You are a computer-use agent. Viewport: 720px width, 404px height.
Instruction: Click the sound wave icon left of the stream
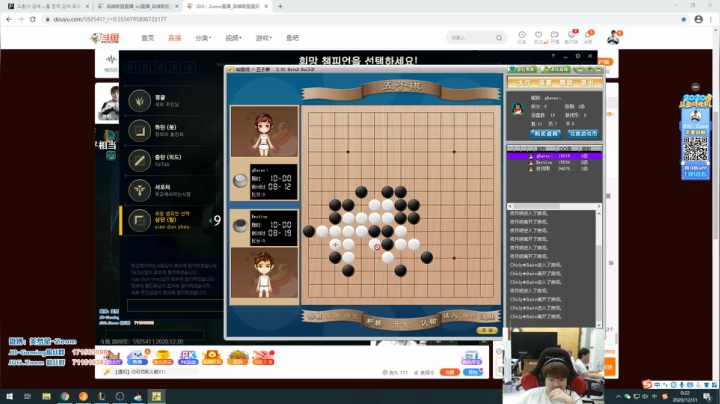tap(110, 60)
